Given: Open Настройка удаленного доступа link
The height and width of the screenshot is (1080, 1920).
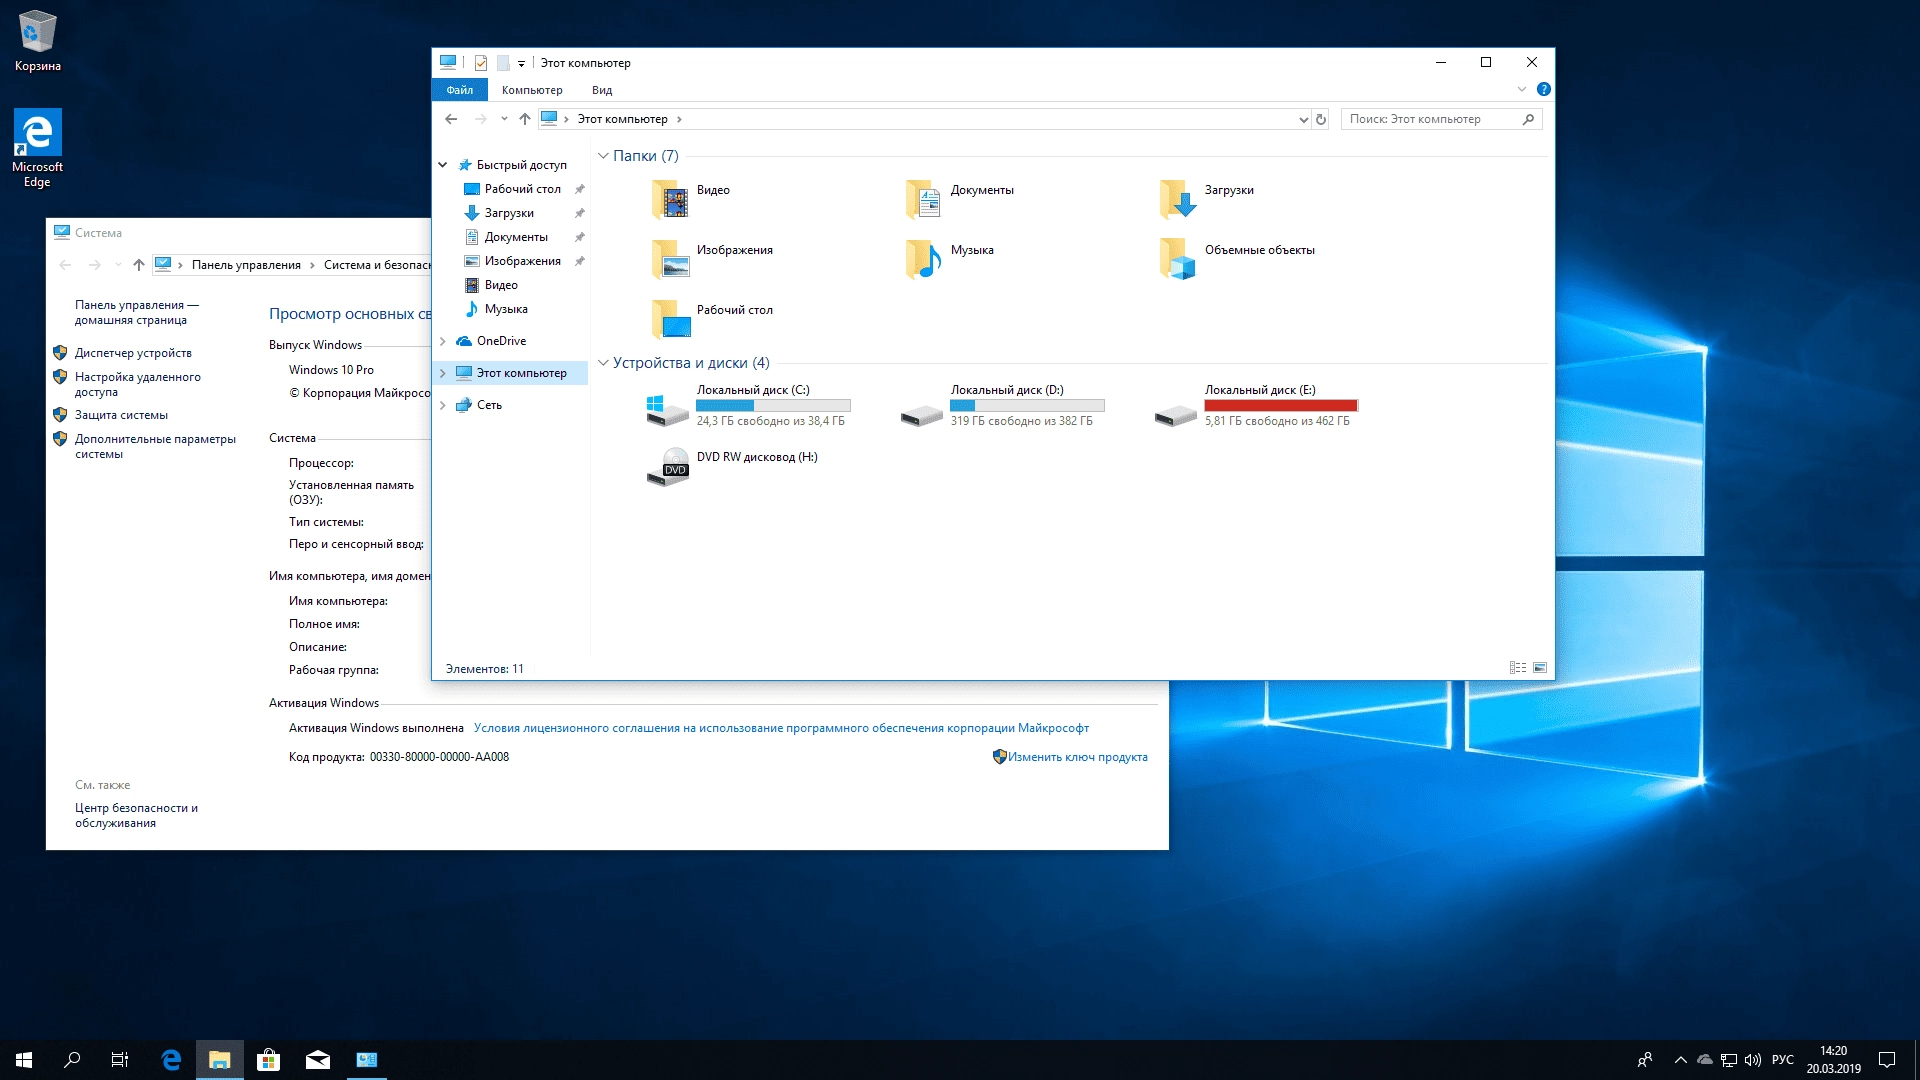Looking at the screenshot, I should (138, 384).
